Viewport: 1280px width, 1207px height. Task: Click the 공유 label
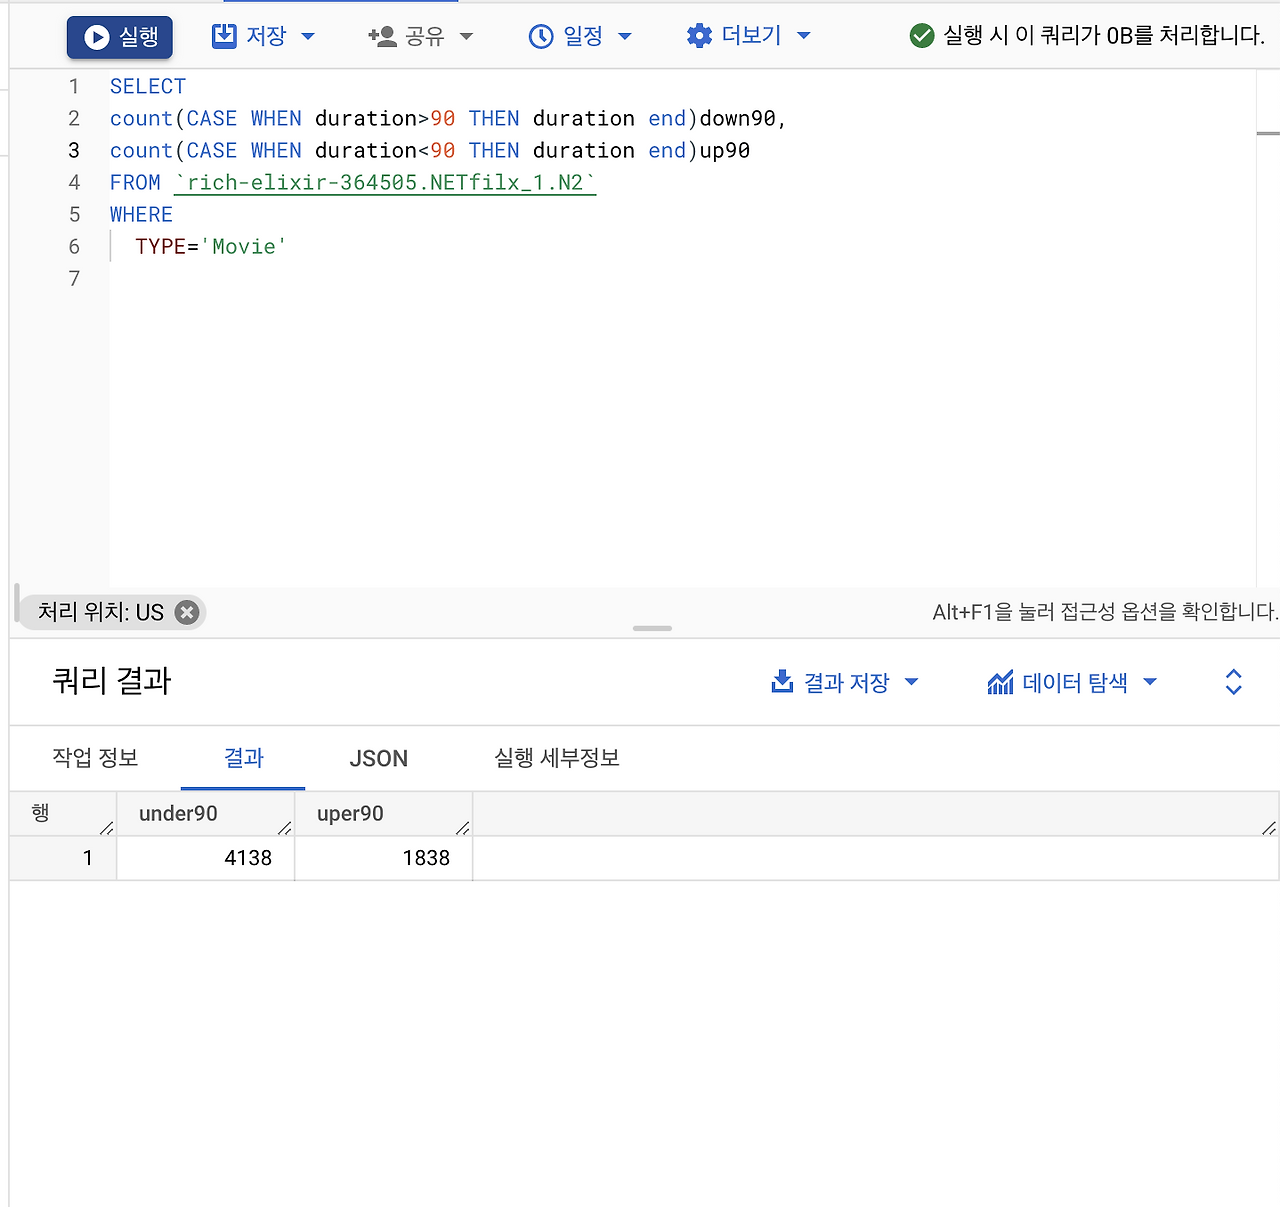[424, 36]
